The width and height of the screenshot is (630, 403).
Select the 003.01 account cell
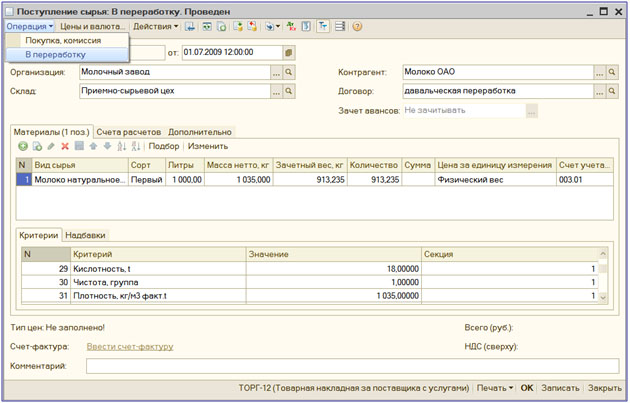coord(585,180)
